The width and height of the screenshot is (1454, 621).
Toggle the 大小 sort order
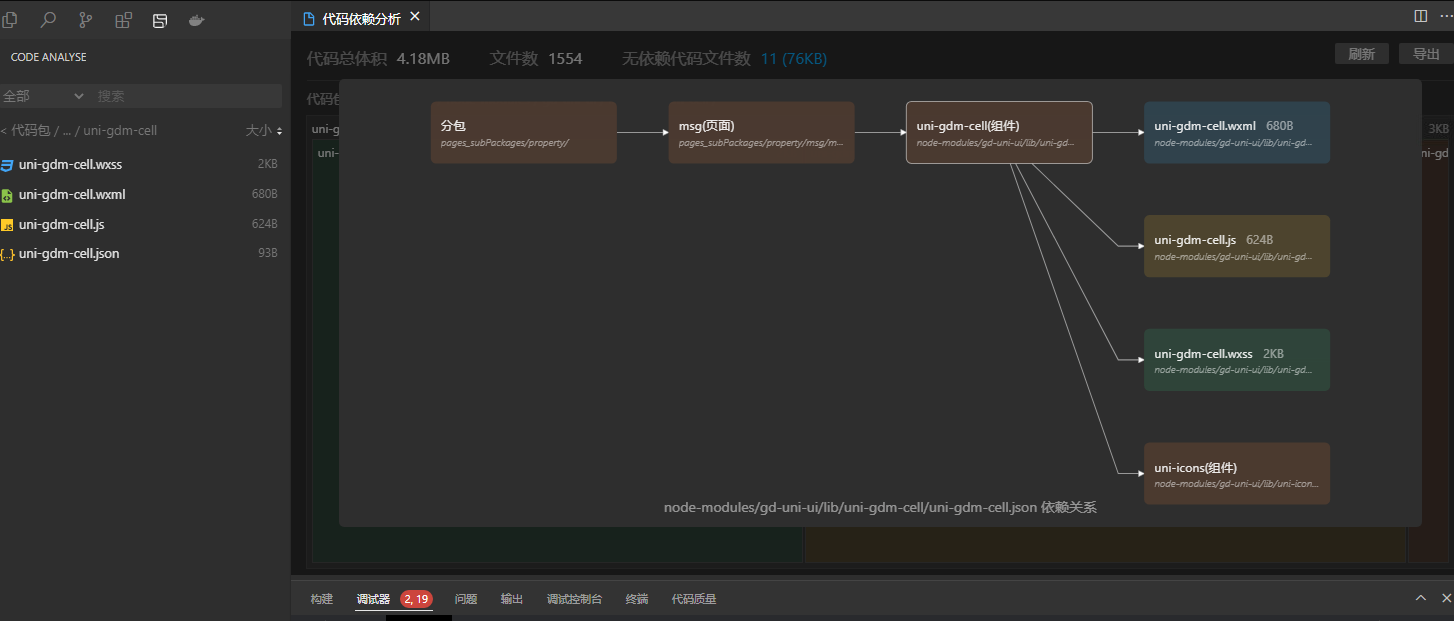coord(264,130)
